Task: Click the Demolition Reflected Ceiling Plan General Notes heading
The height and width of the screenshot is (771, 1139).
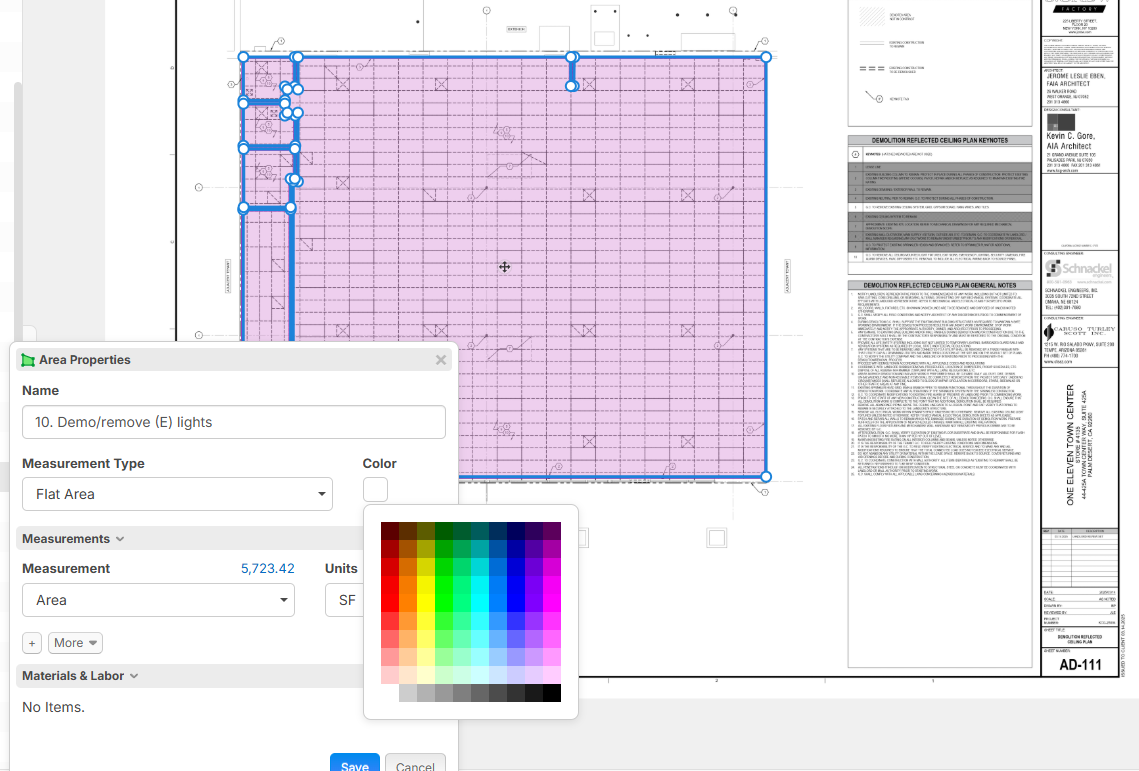Action: point(939,286)
